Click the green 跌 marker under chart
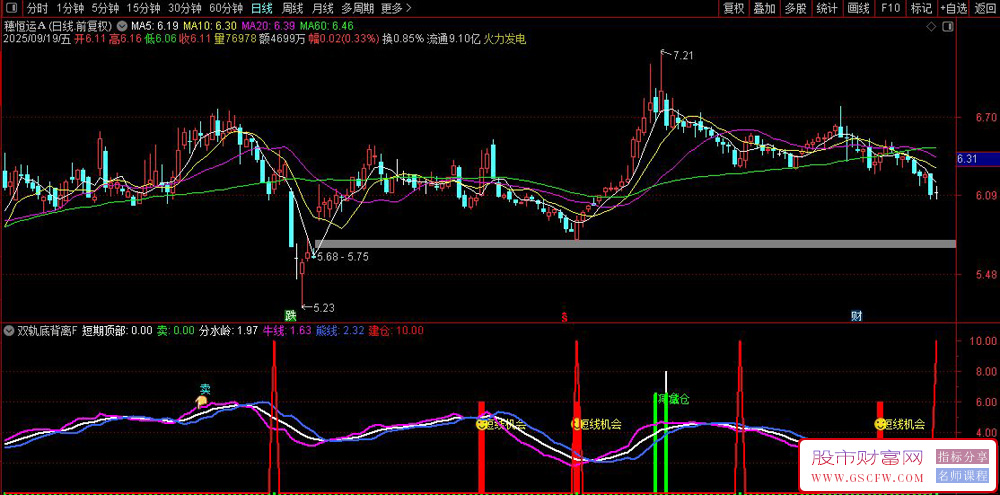The width and height of the screenshot is (1000, 495). click(290, 315)
